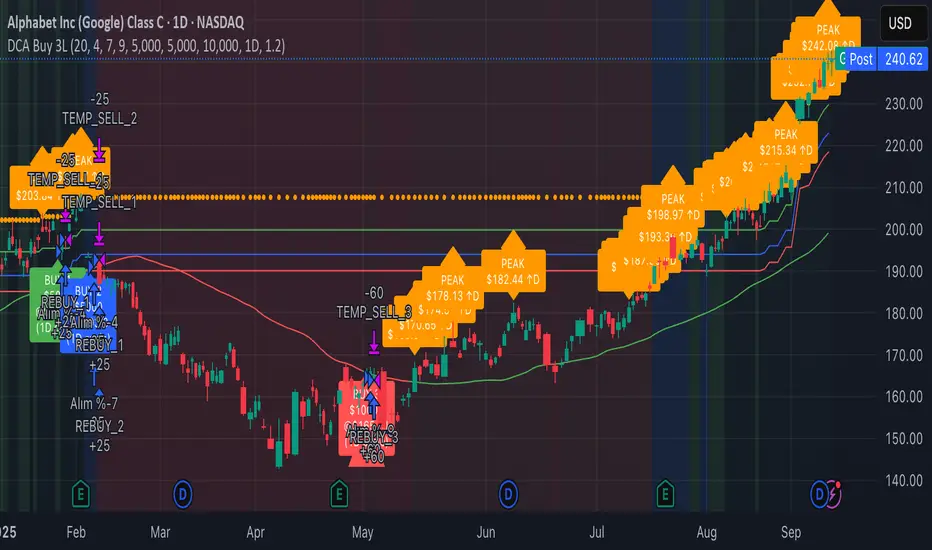The height and width of the screenshot is (550, 932).
Task: Click the -60 text above TEMP_SELL_3
Action: [374, 293]
